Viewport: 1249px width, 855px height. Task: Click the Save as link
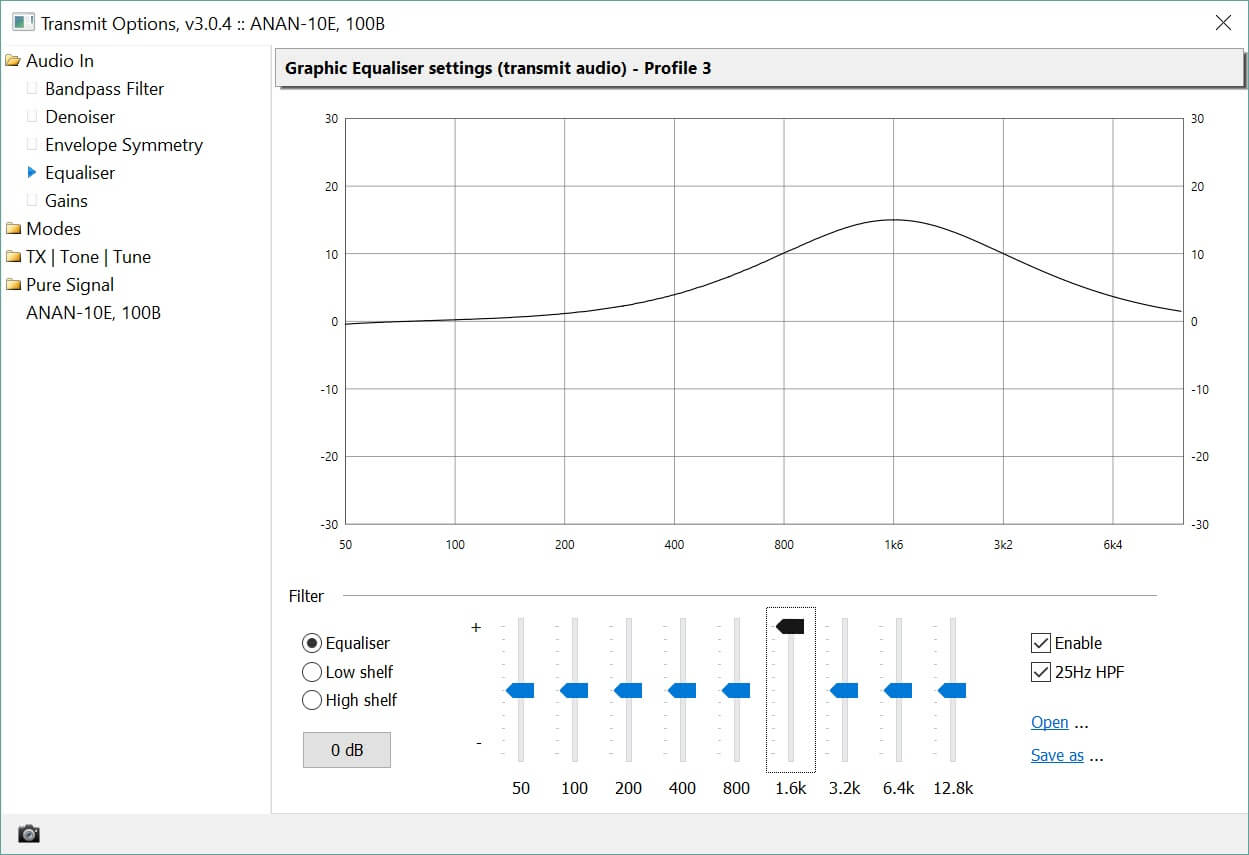(1057, 756)
